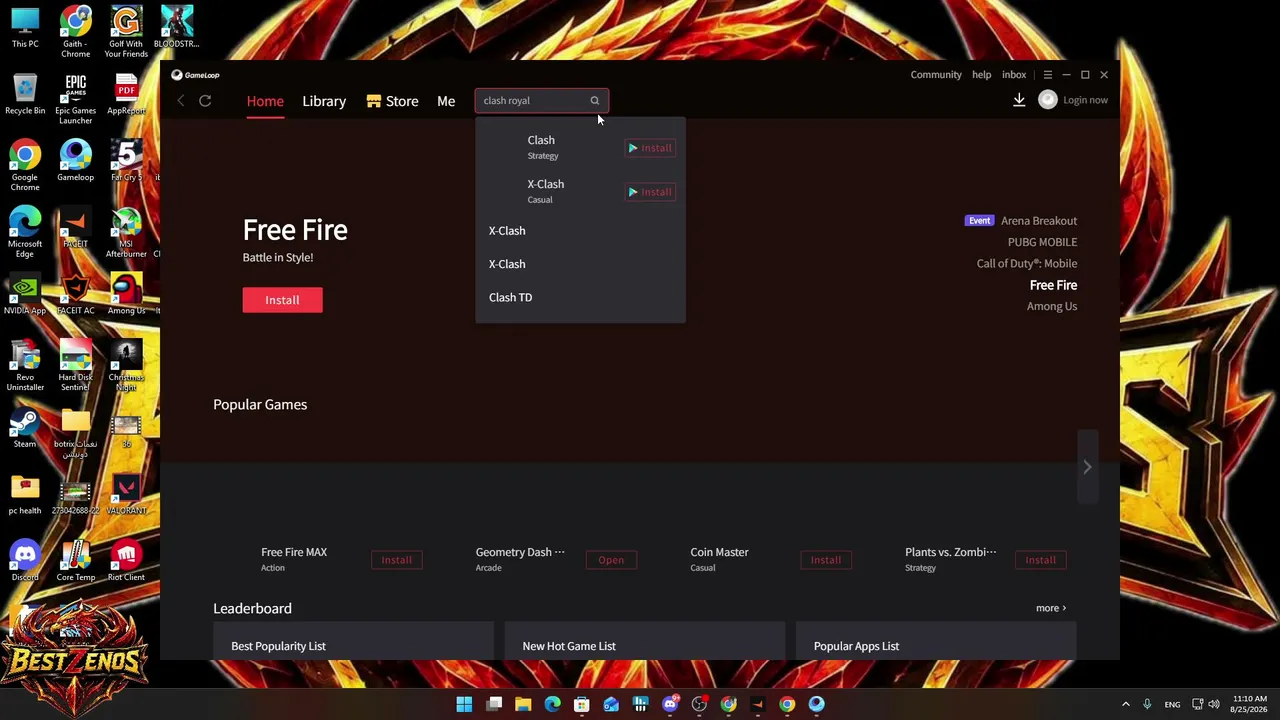The width and height of the screenshot is (1280, 720).
Task: Open the Store tab
Action: click(392, 101)
